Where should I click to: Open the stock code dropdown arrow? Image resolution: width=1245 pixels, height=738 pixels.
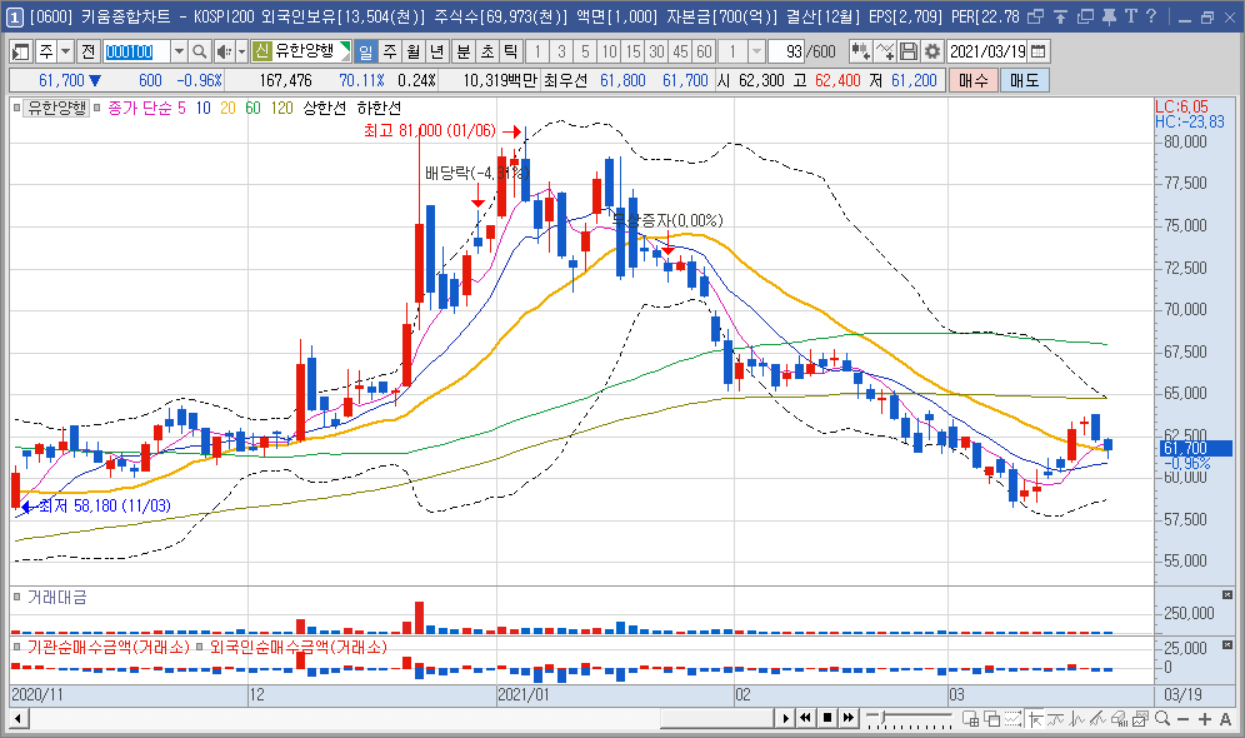tap(179, 51)
